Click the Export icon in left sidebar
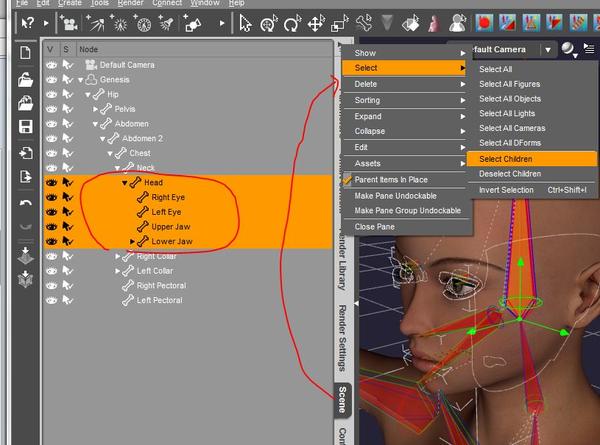Viewport: 600px width, 445px height. click(x=26, y=177)
